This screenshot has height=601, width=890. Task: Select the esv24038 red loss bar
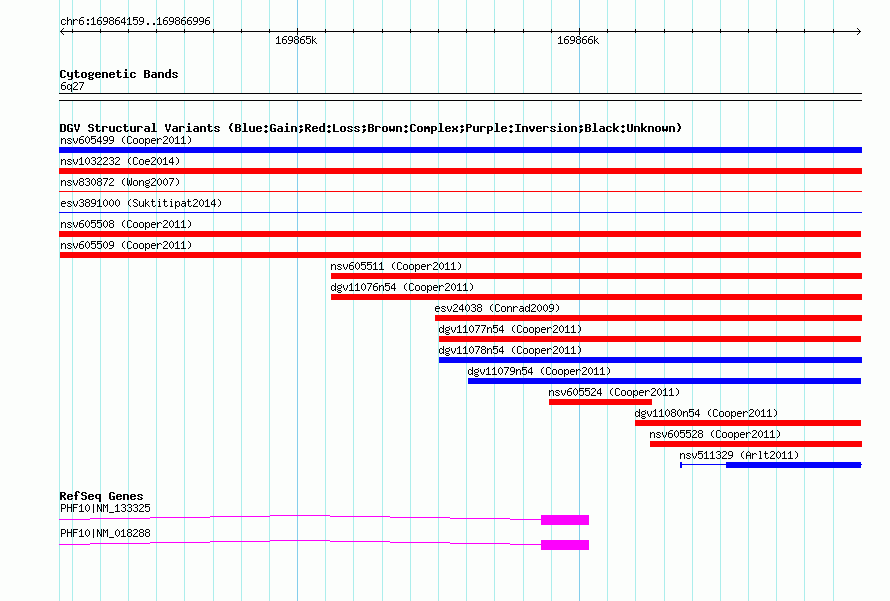[648, 318]
